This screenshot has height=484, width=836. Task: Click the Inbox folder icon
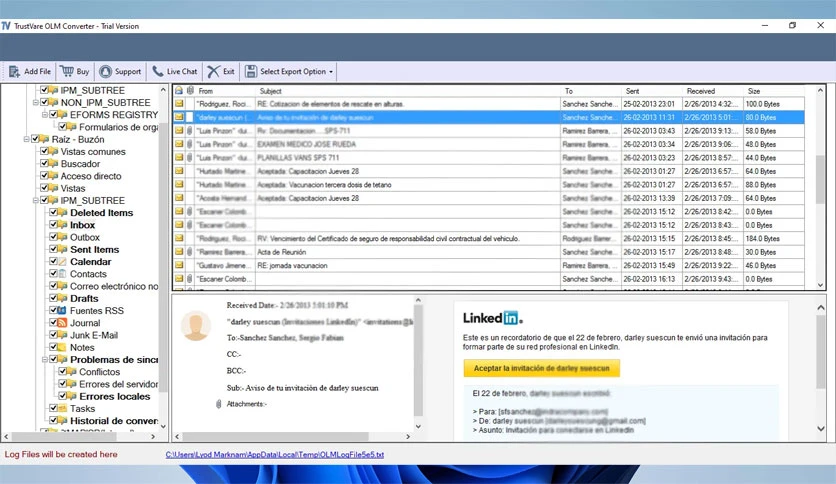62,224
